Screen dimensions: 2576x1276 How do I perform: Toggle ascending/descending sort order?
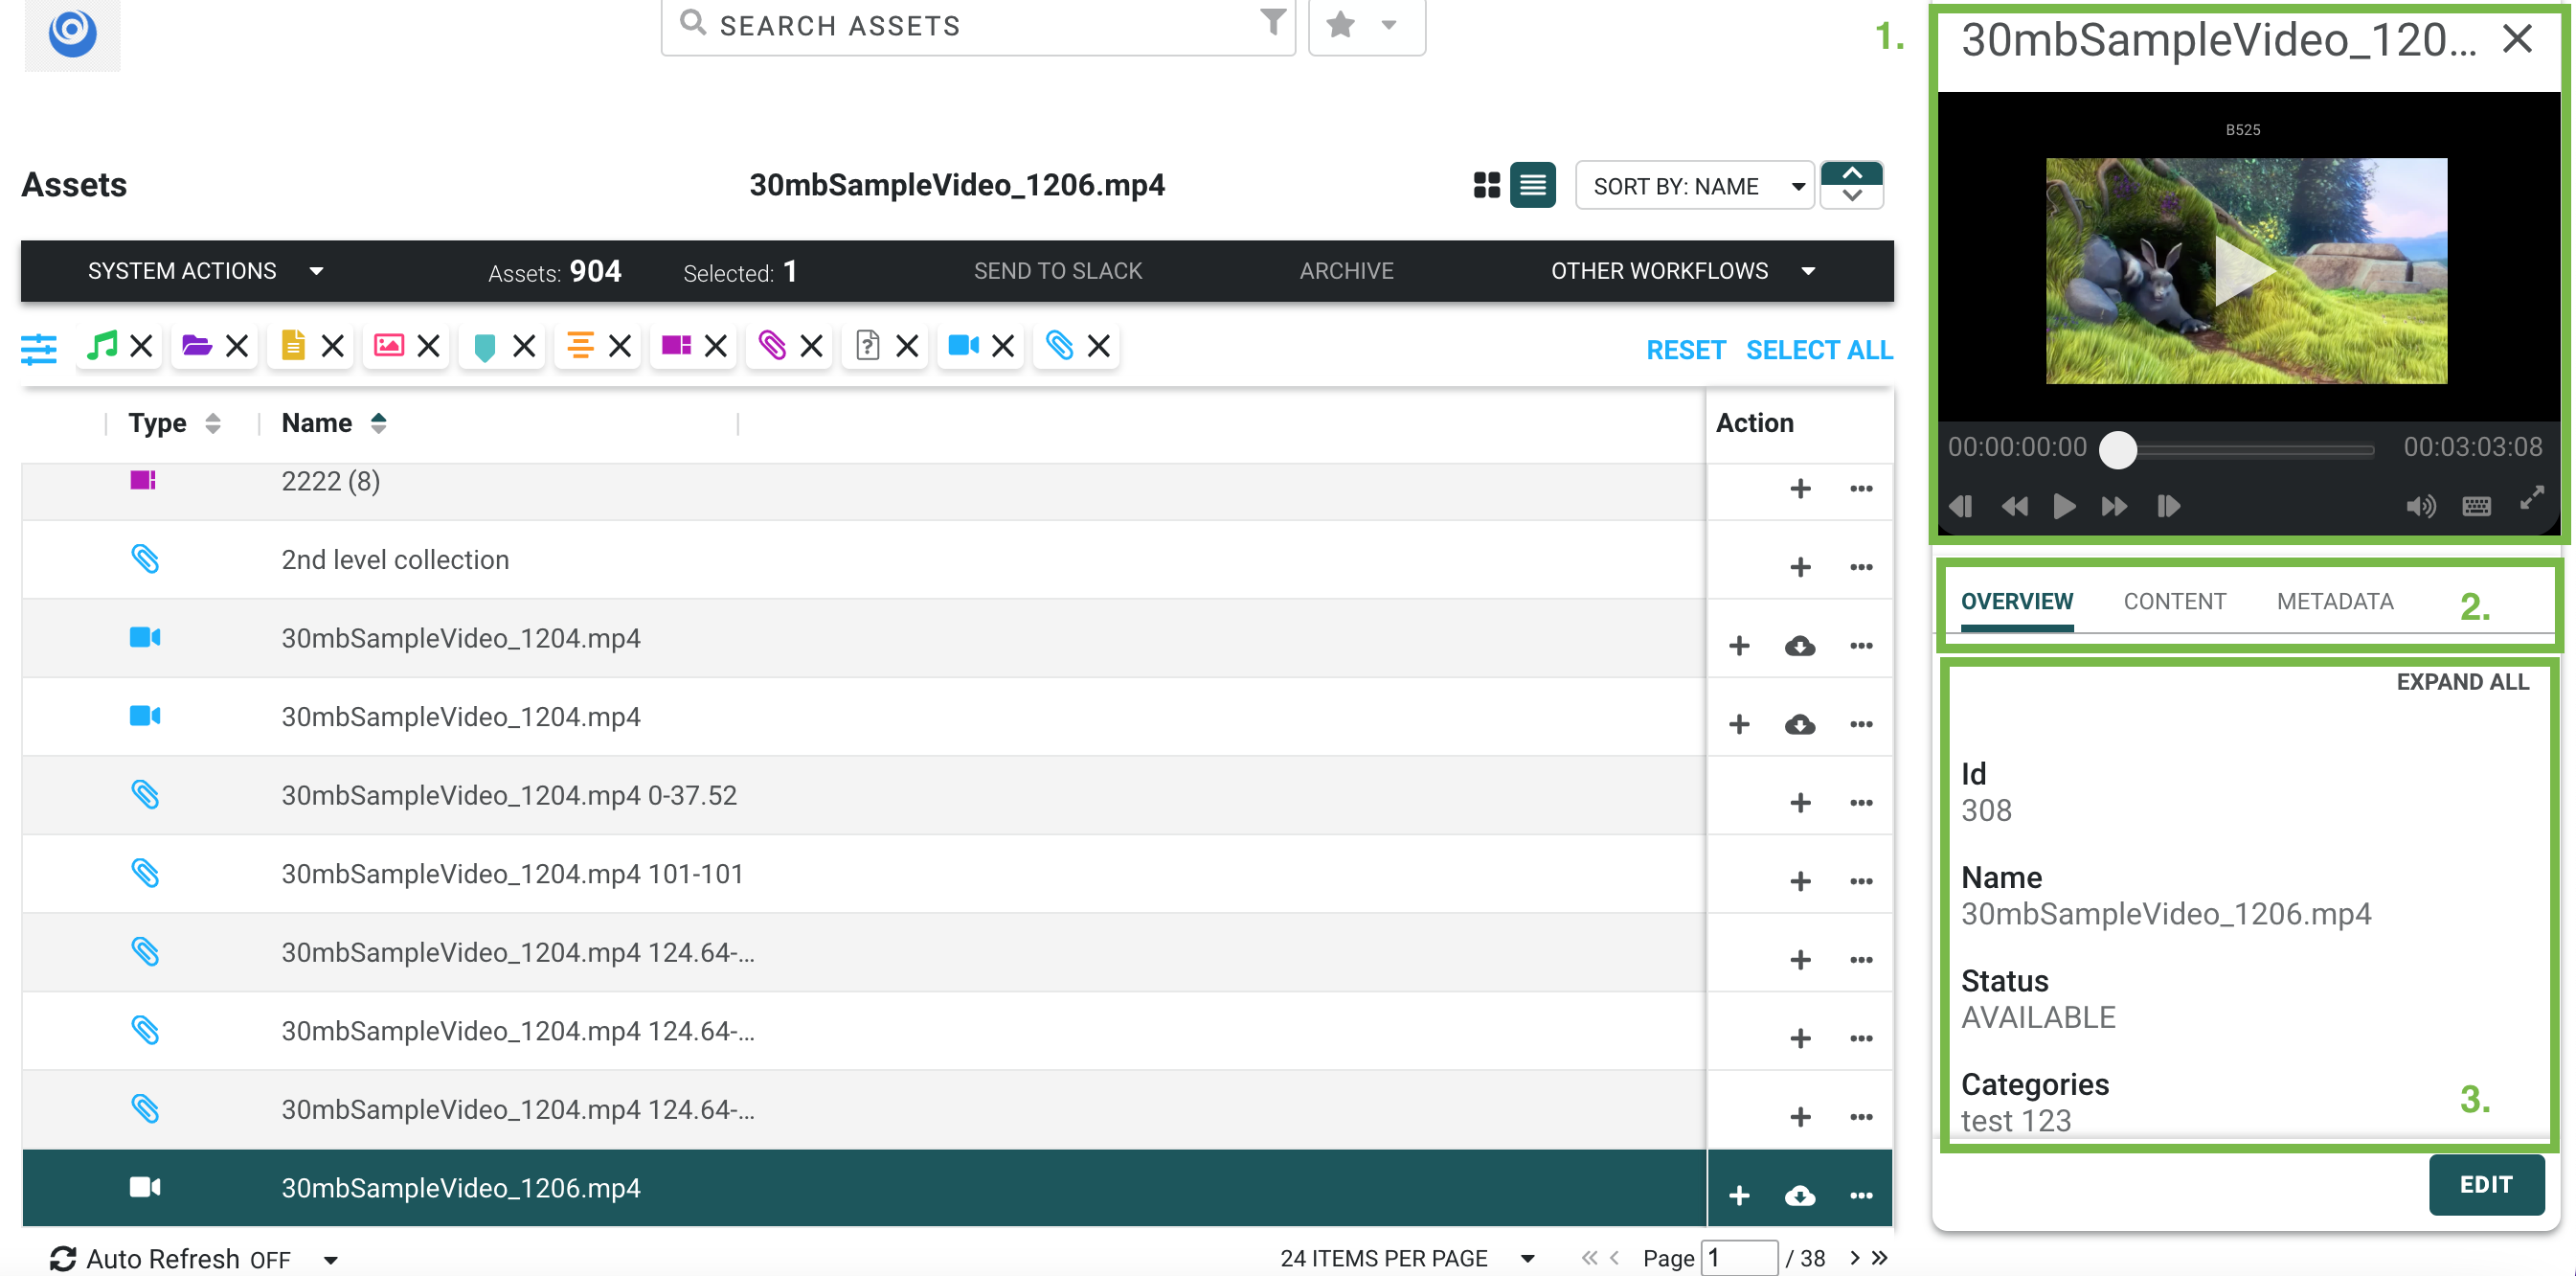(x=1851, y=185)
